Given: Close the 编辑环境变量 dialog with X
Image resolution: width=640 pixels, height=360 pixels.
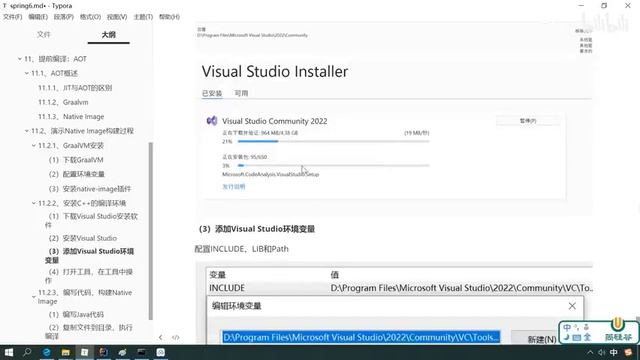Looking at the screenshot, I should click(x=572, y=306).
